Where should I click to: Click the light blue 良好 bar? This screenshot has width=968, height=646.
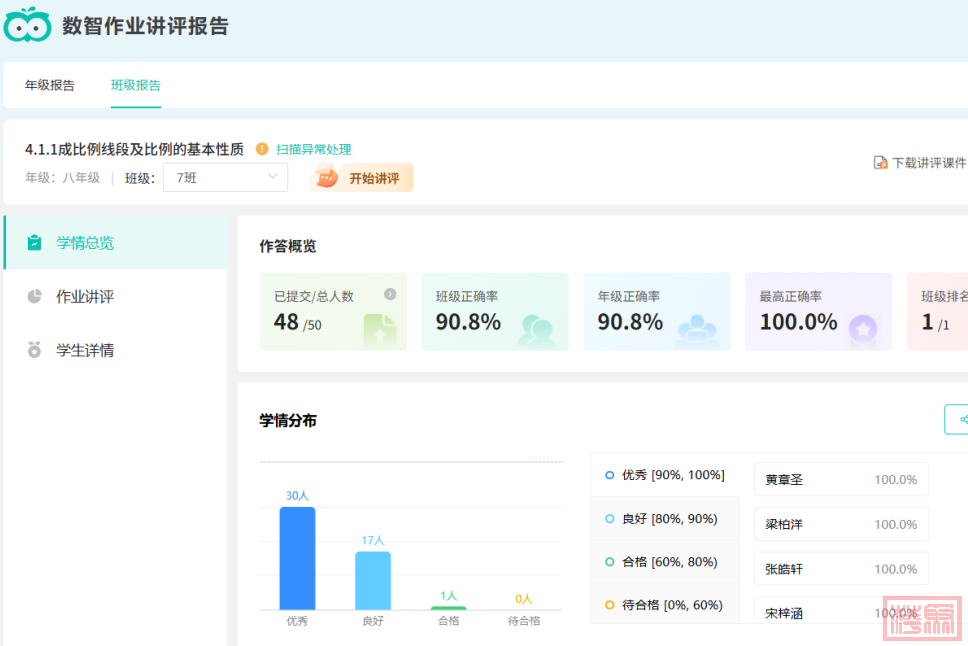(373, 580)
